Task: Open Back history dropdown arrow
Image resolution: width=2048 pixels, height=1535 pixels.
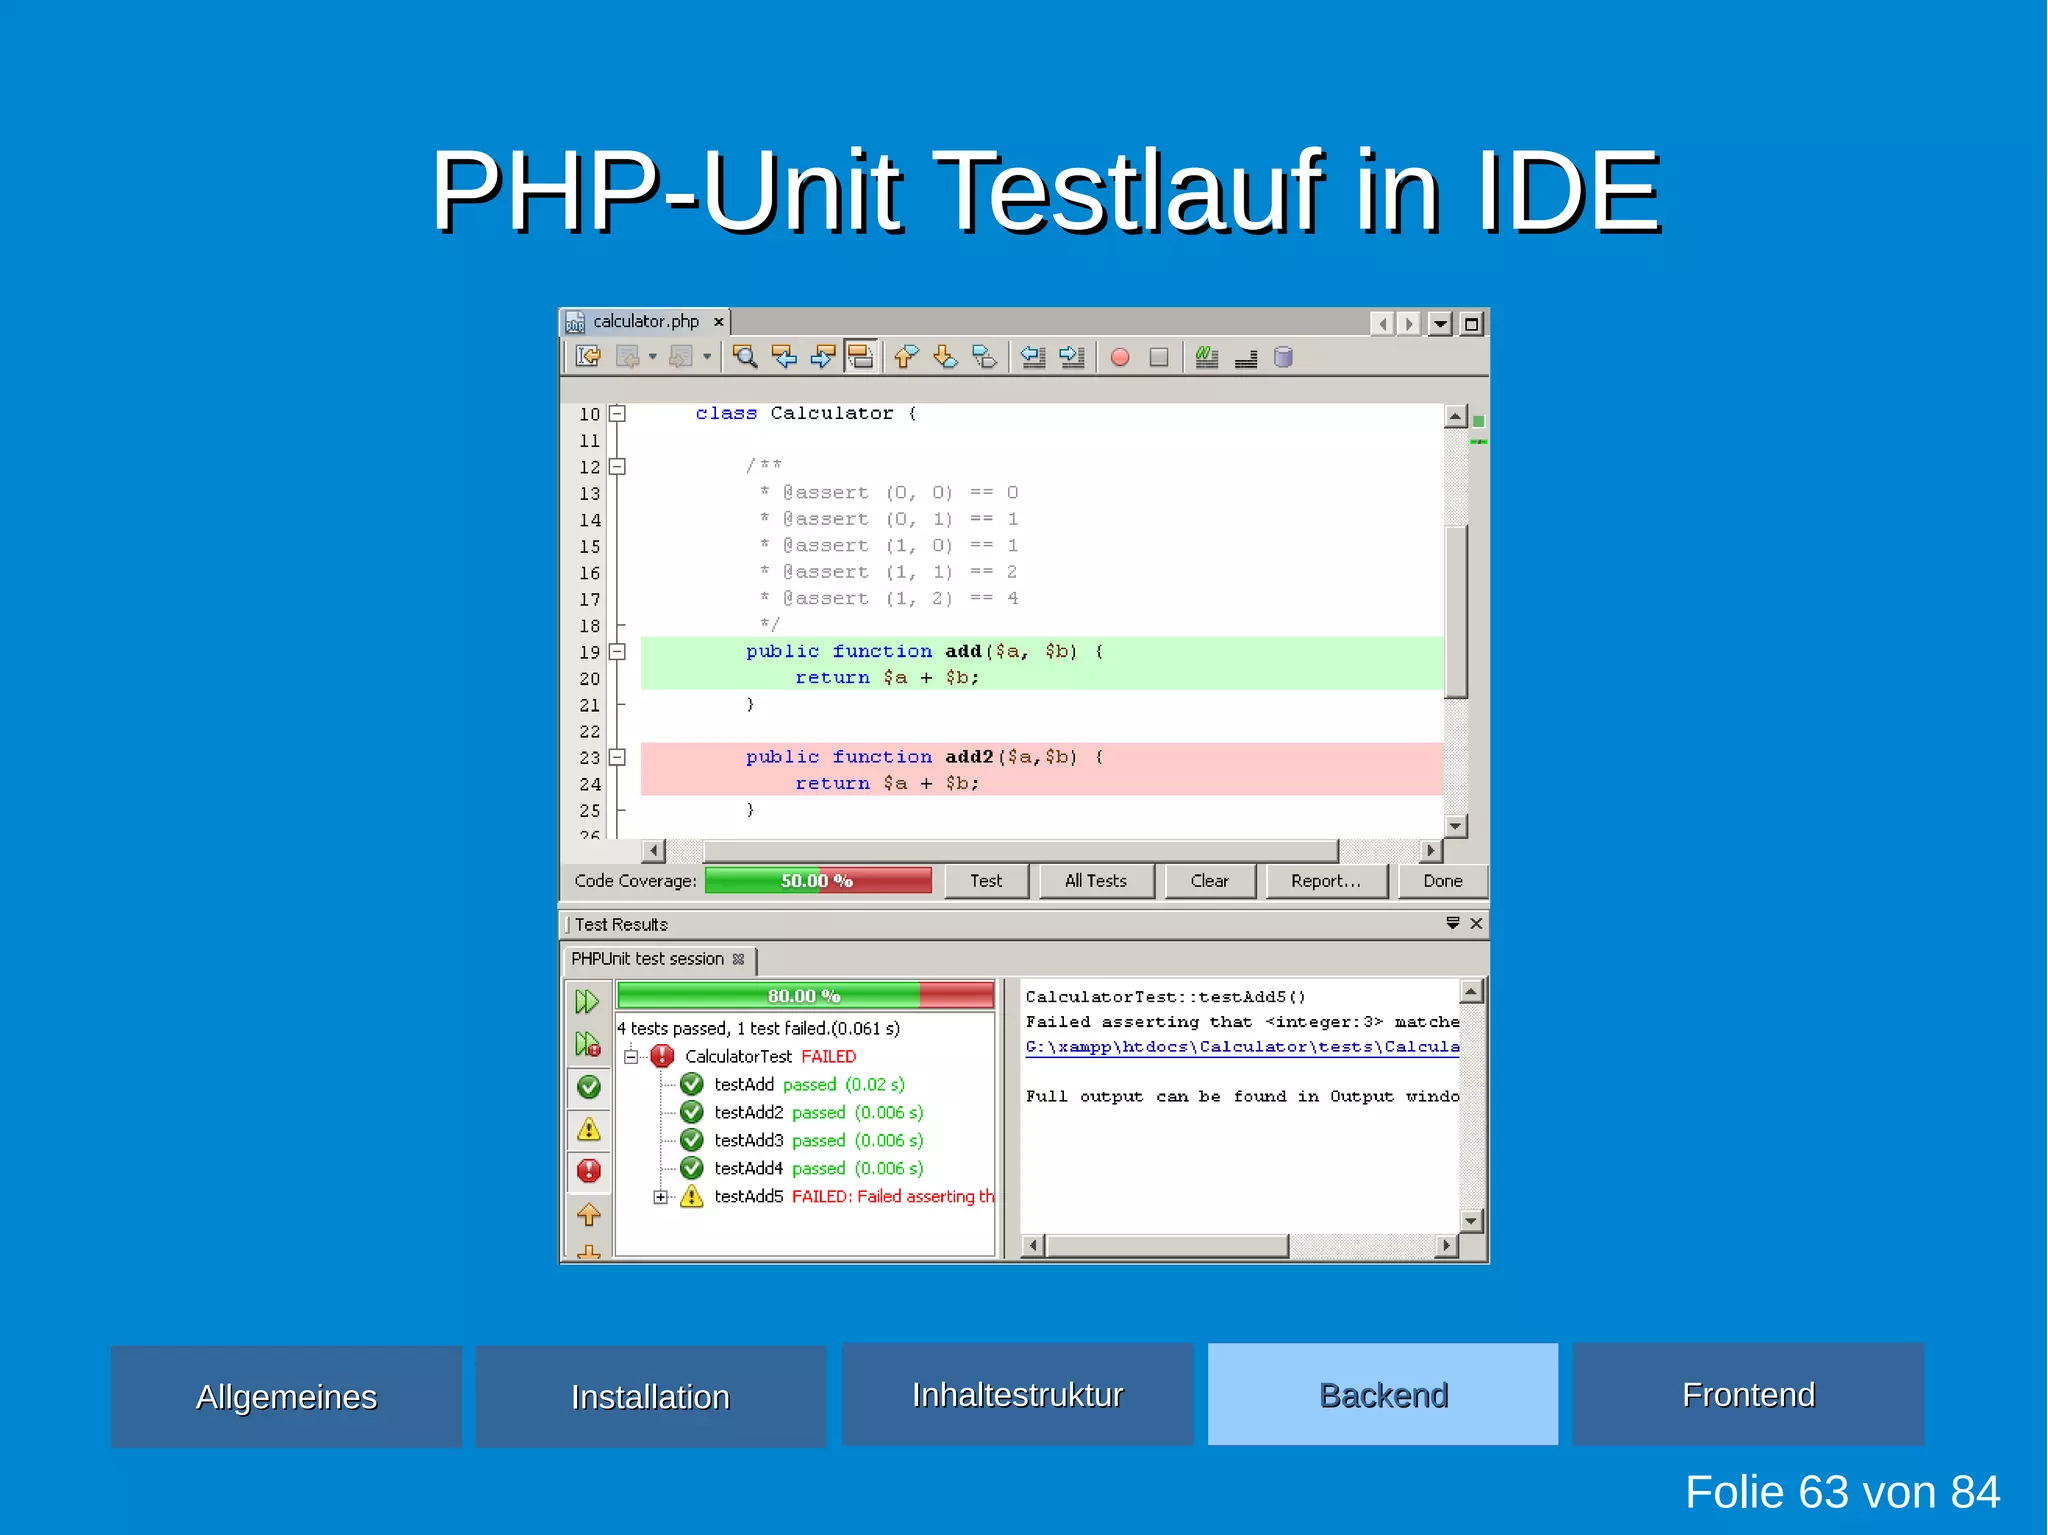Action: point(653,356)
